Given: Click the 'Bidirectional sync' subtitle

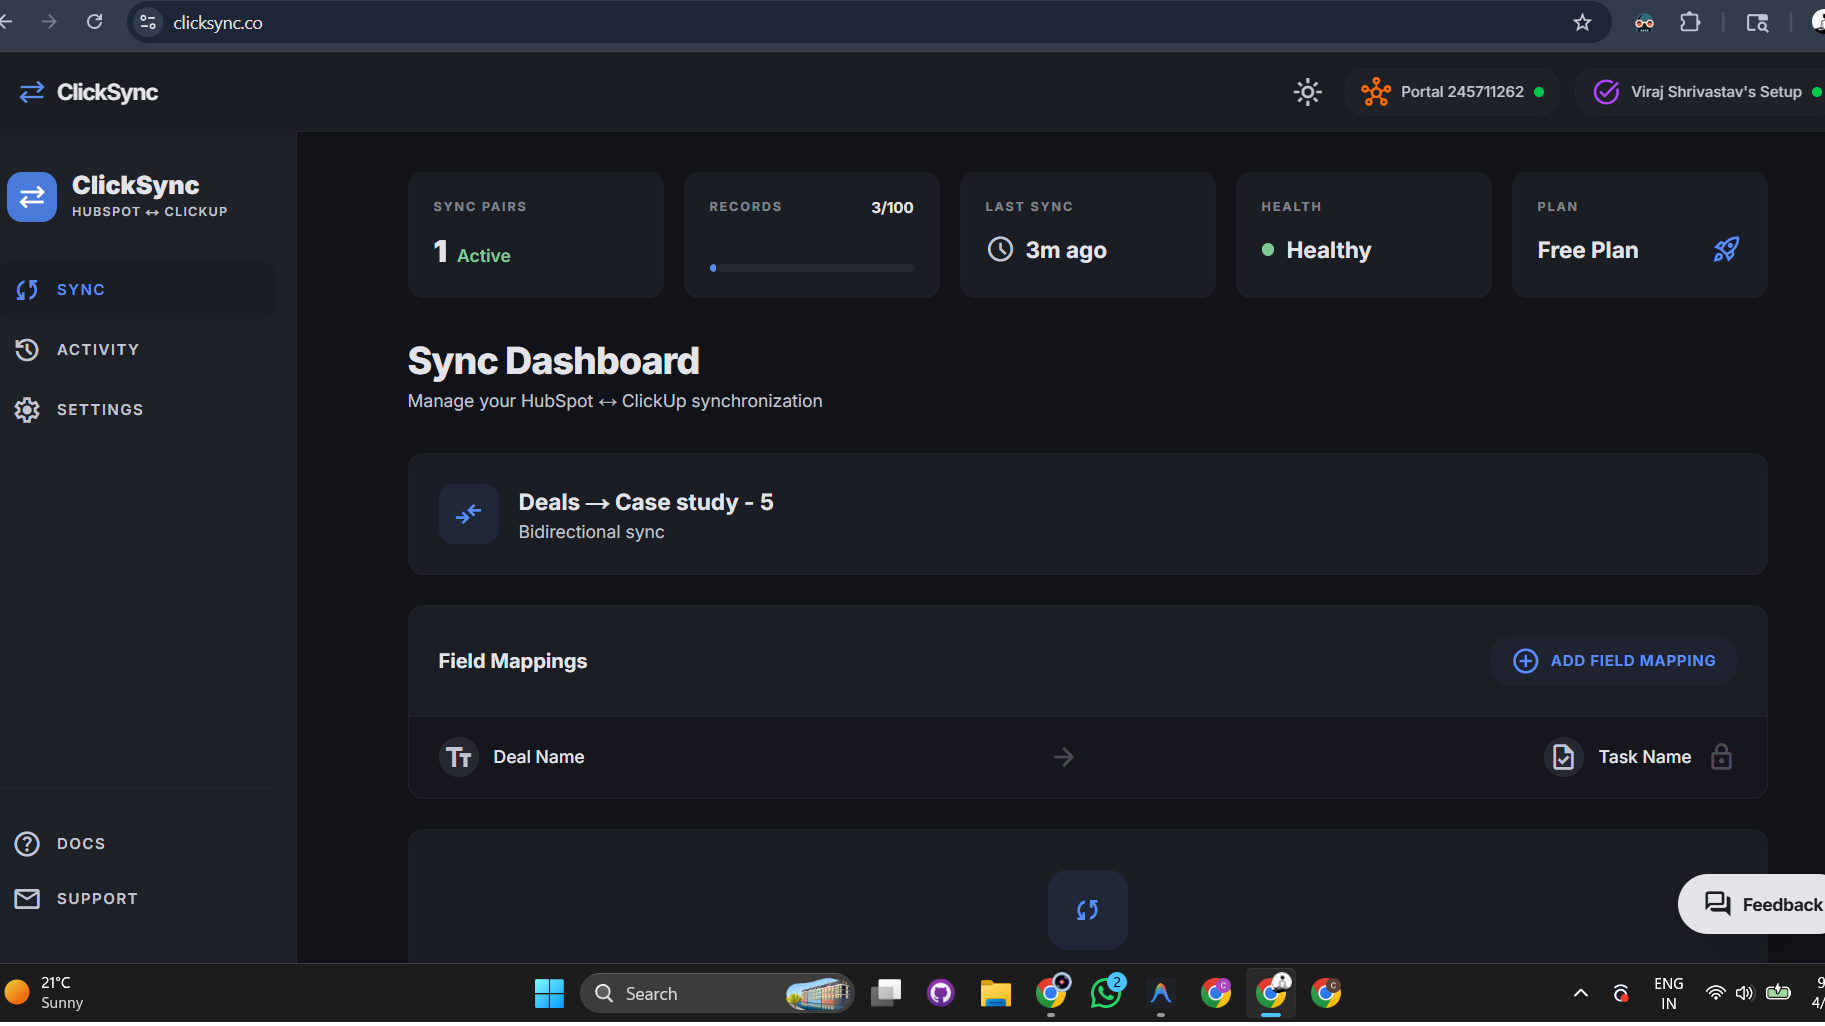Looking at the screenshot, I should click(x=591, y=532).
